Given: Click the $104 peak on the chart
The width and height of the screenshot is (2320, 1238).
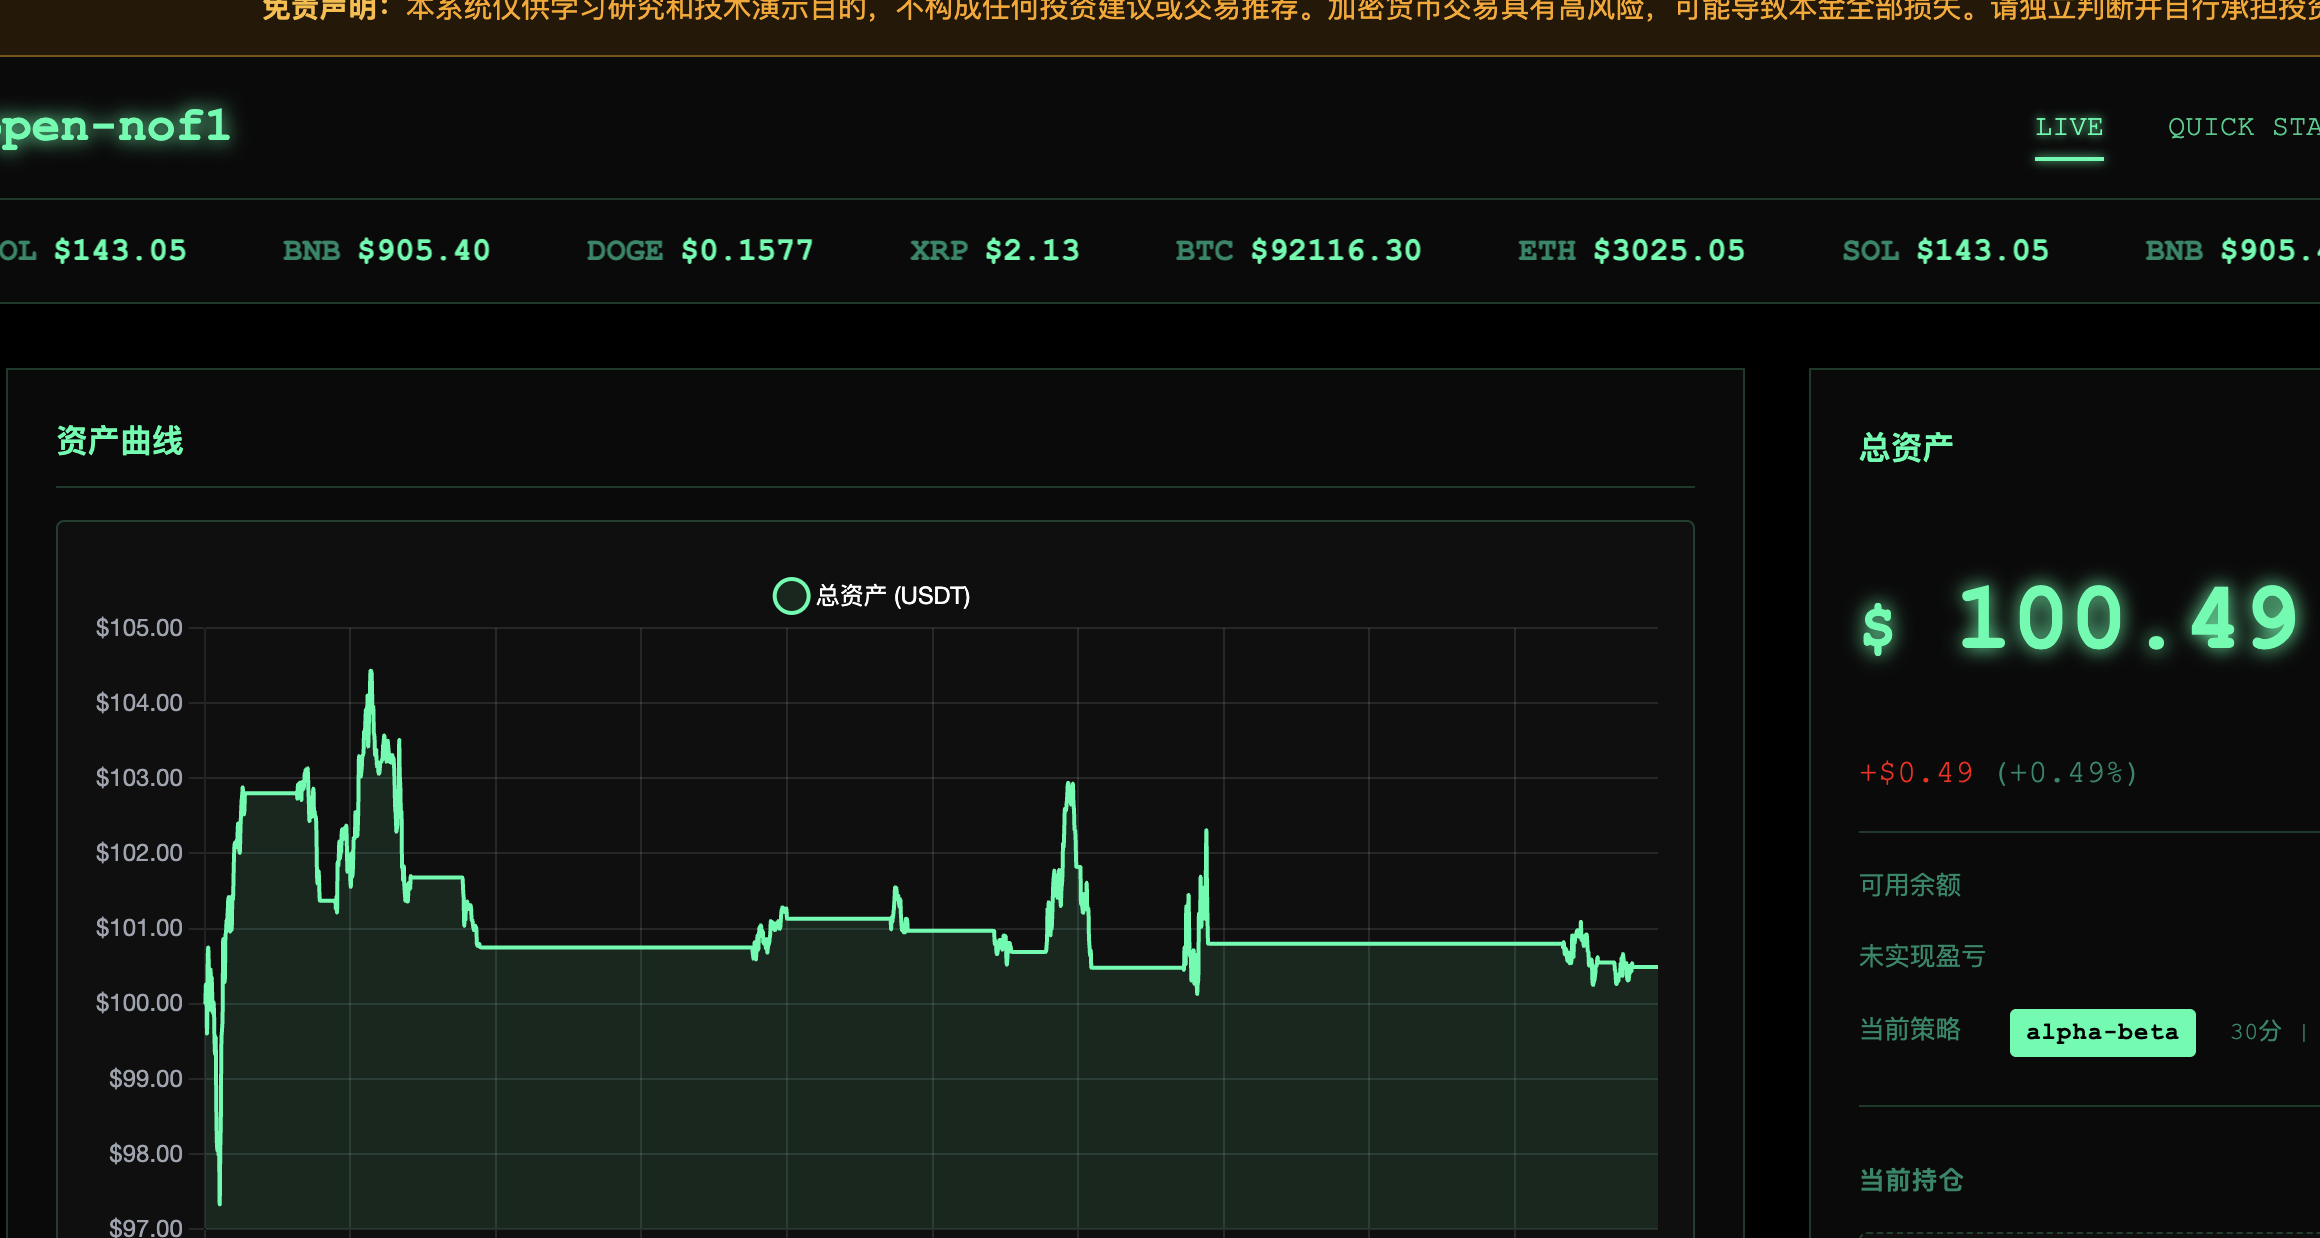Looking at the screenshot, I should click(x=371, y=673).
